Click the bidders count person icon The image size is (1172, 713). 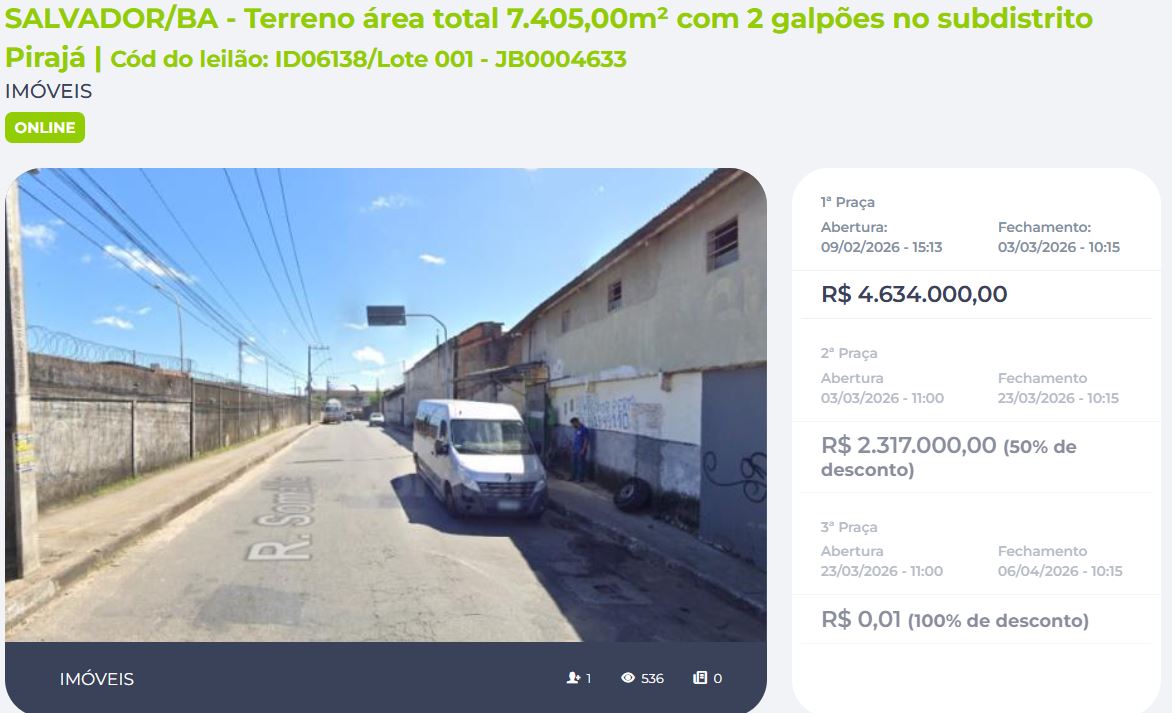[573, 678]
